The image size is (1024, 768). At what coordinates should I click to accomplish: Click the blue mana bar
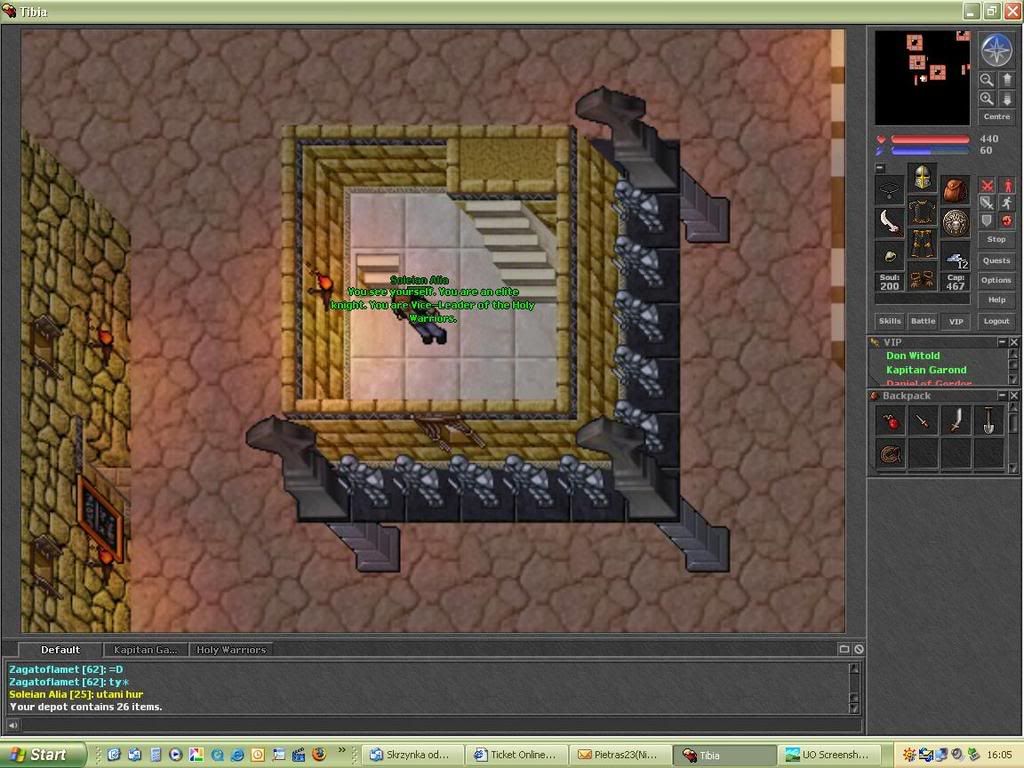click(930, 151)
